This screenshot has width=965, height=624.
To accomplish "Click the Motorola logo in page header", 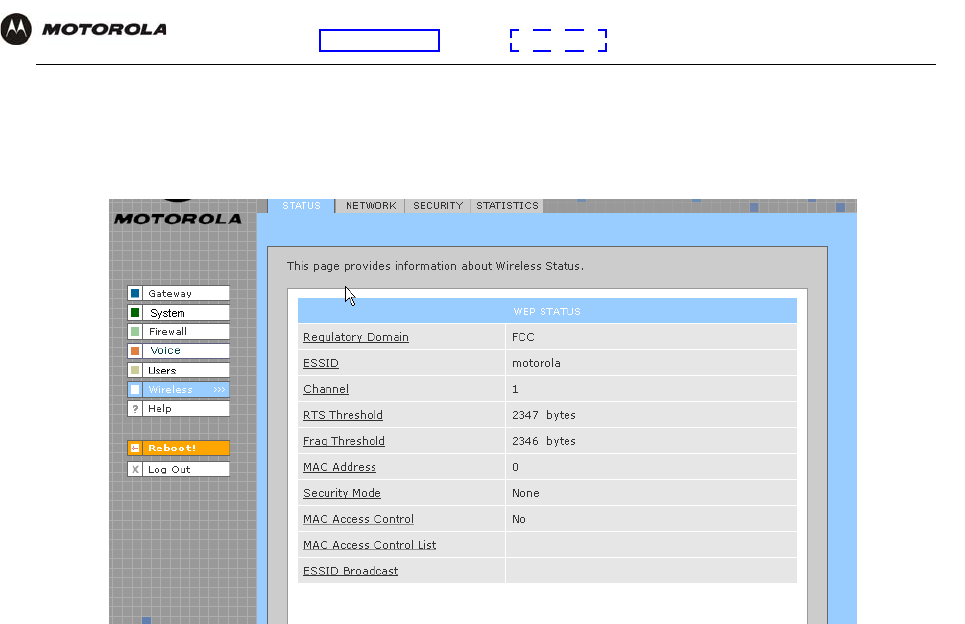I will coord(84,29).
